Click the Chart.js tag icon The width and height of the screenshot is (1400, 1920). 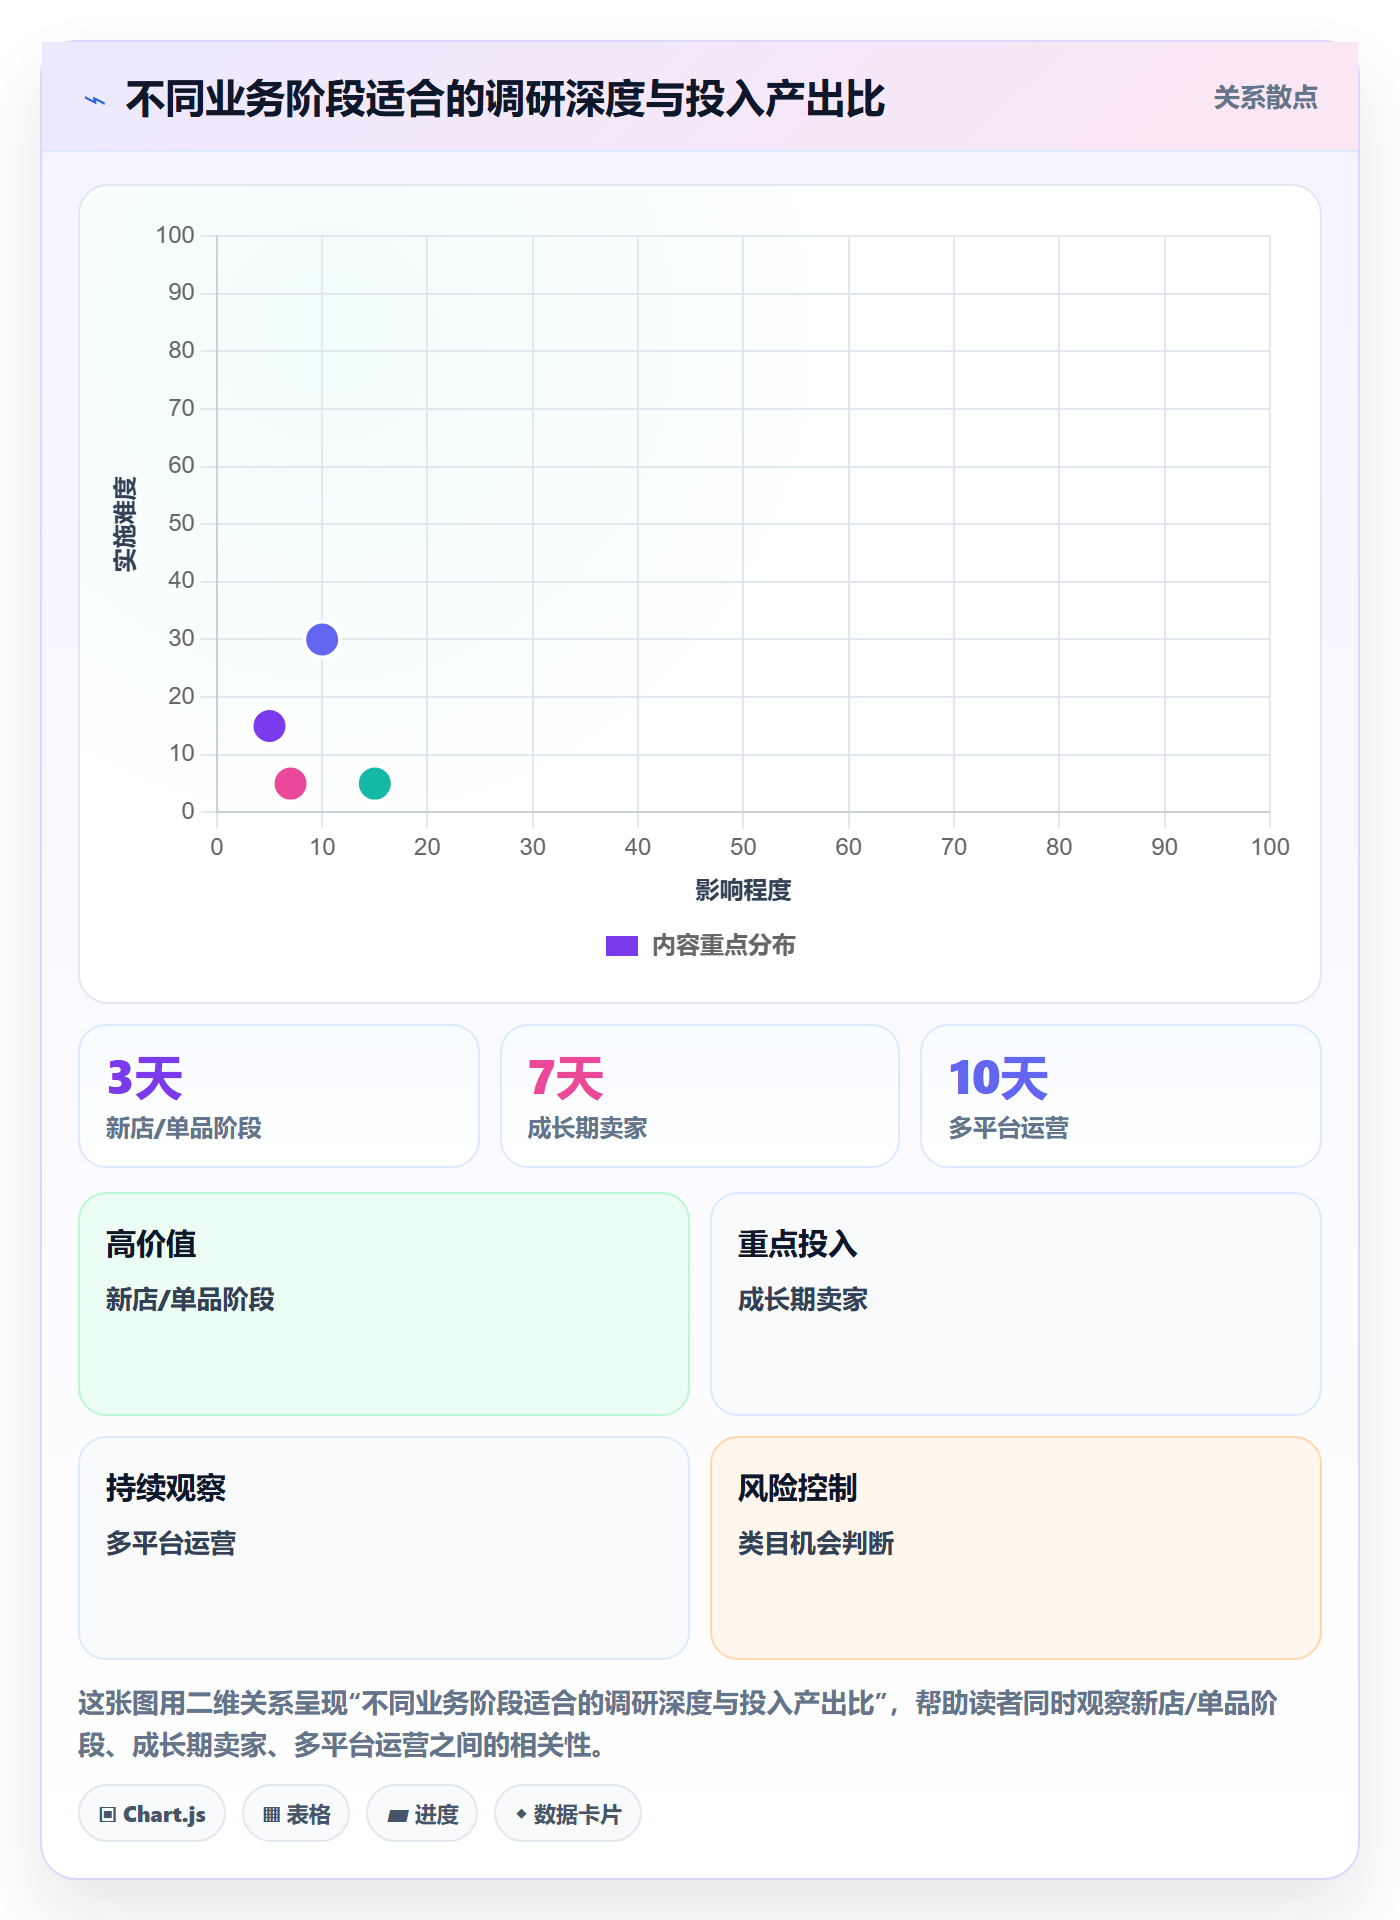click(108, 1814)
